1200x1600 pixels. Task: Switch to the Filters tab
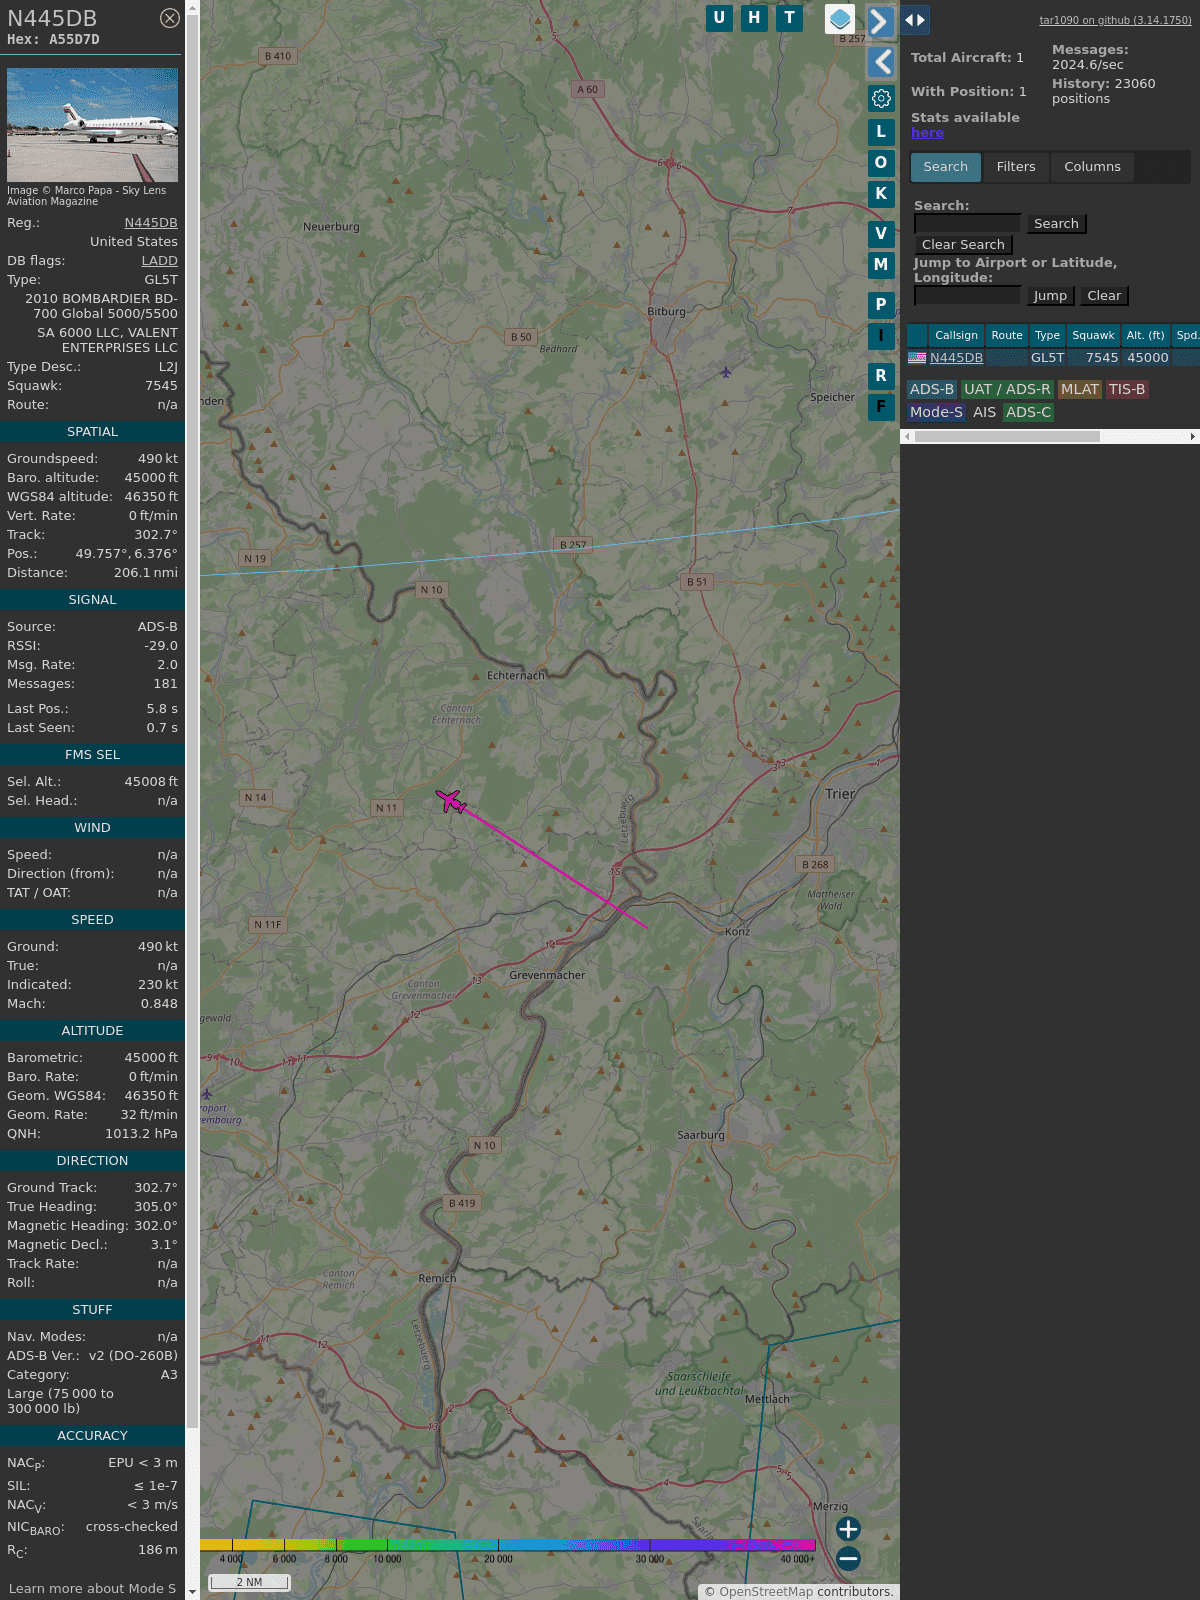(x=1015, y=167)
